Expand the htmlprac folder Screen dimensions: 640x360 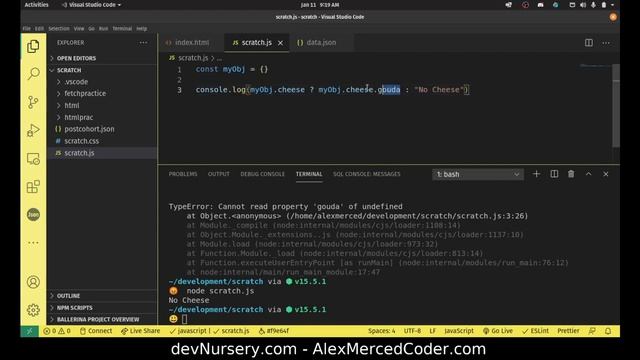(102, 117)
